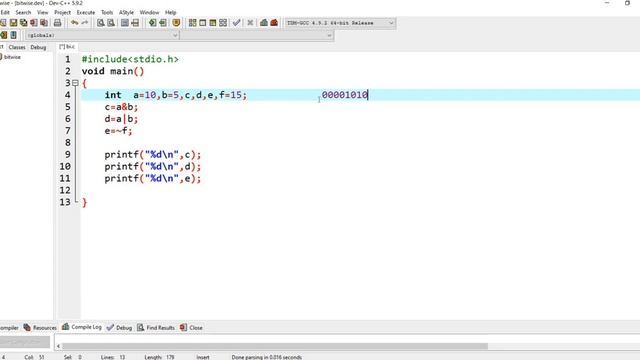This screenshot has width=640, height=360.
Task: Switch to the Resources bottom tab
Action: click(x=40, y=327)
